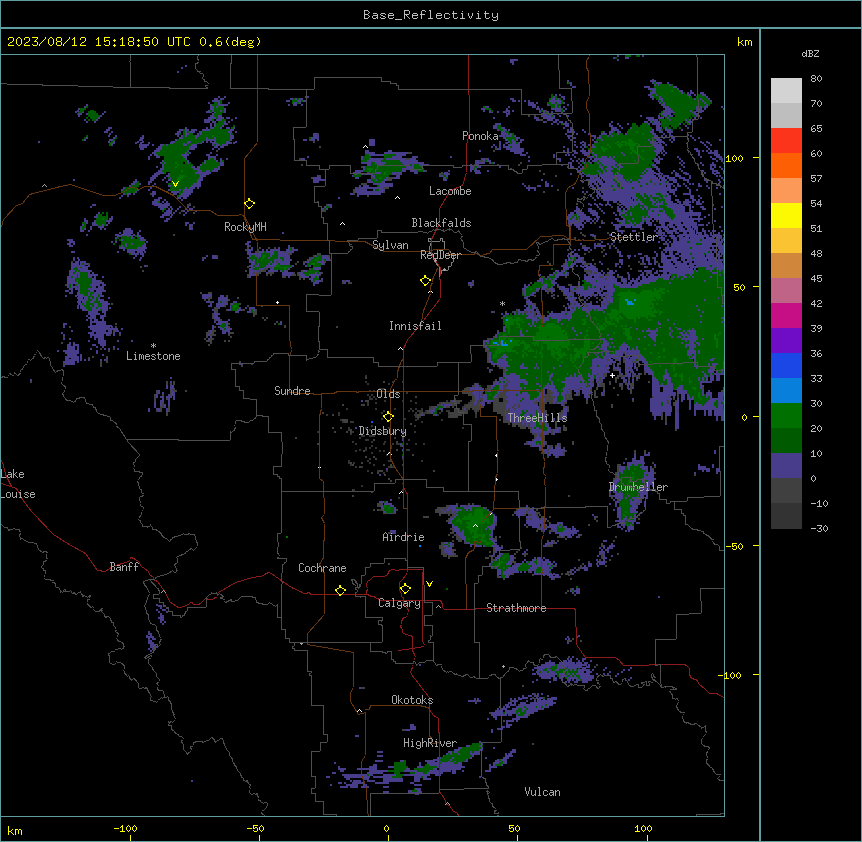Image resolution: width=862 pixels, height=842 pixels.
Task: Select the RedDeer city label
Action: pos(440,255)
